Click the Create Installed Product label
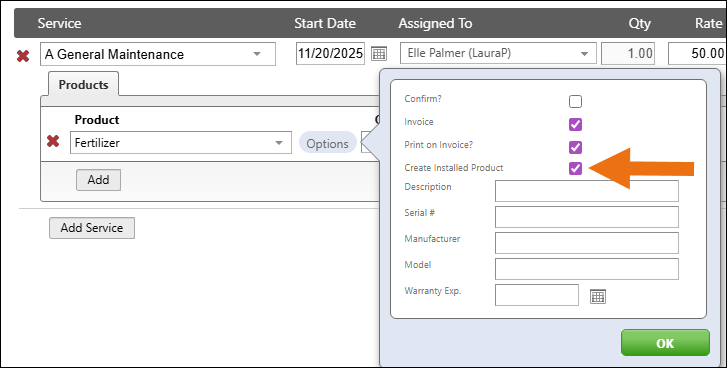727x368 pixels. pos(454,168)
